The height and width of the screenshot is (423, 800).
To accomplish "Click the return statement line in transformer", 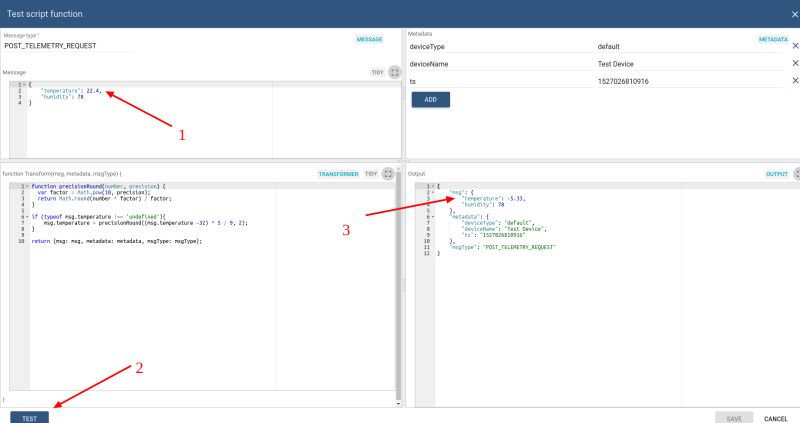I will [116, 241].
